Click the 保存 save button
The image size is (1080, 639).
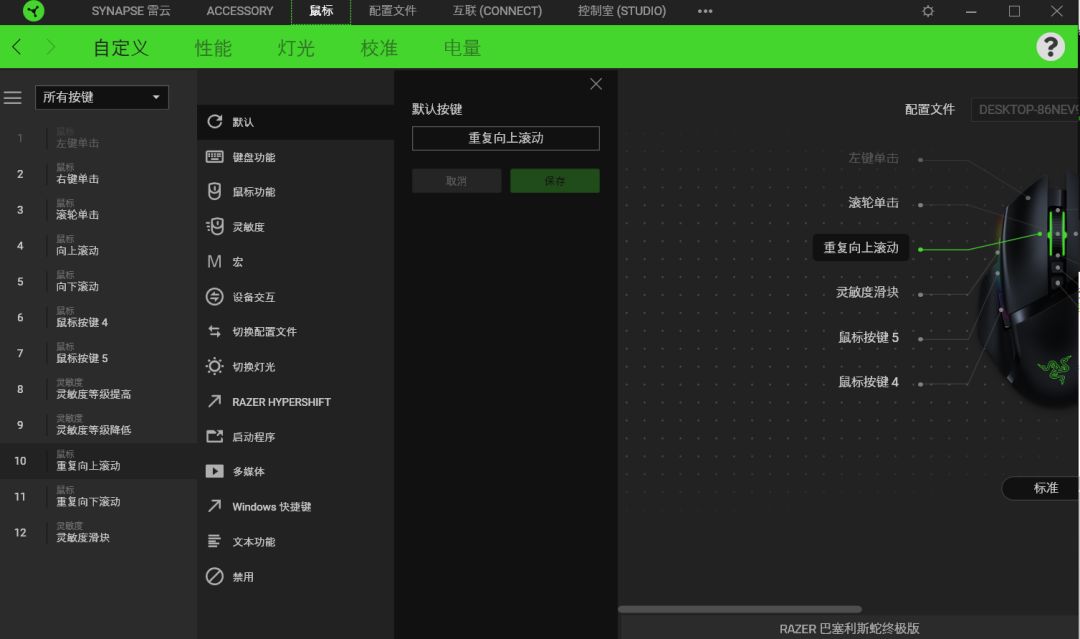554,180
